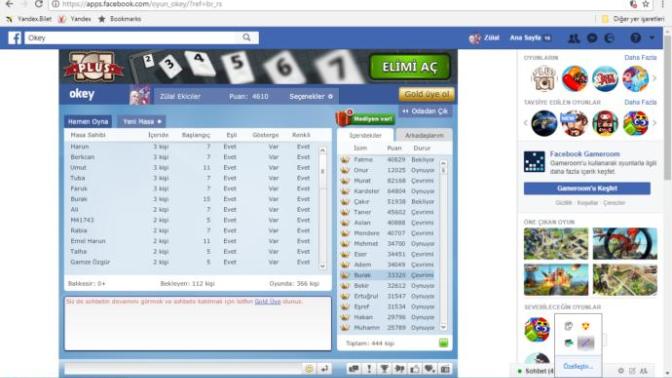Open Sohbet chat bar at bottom

535,371
